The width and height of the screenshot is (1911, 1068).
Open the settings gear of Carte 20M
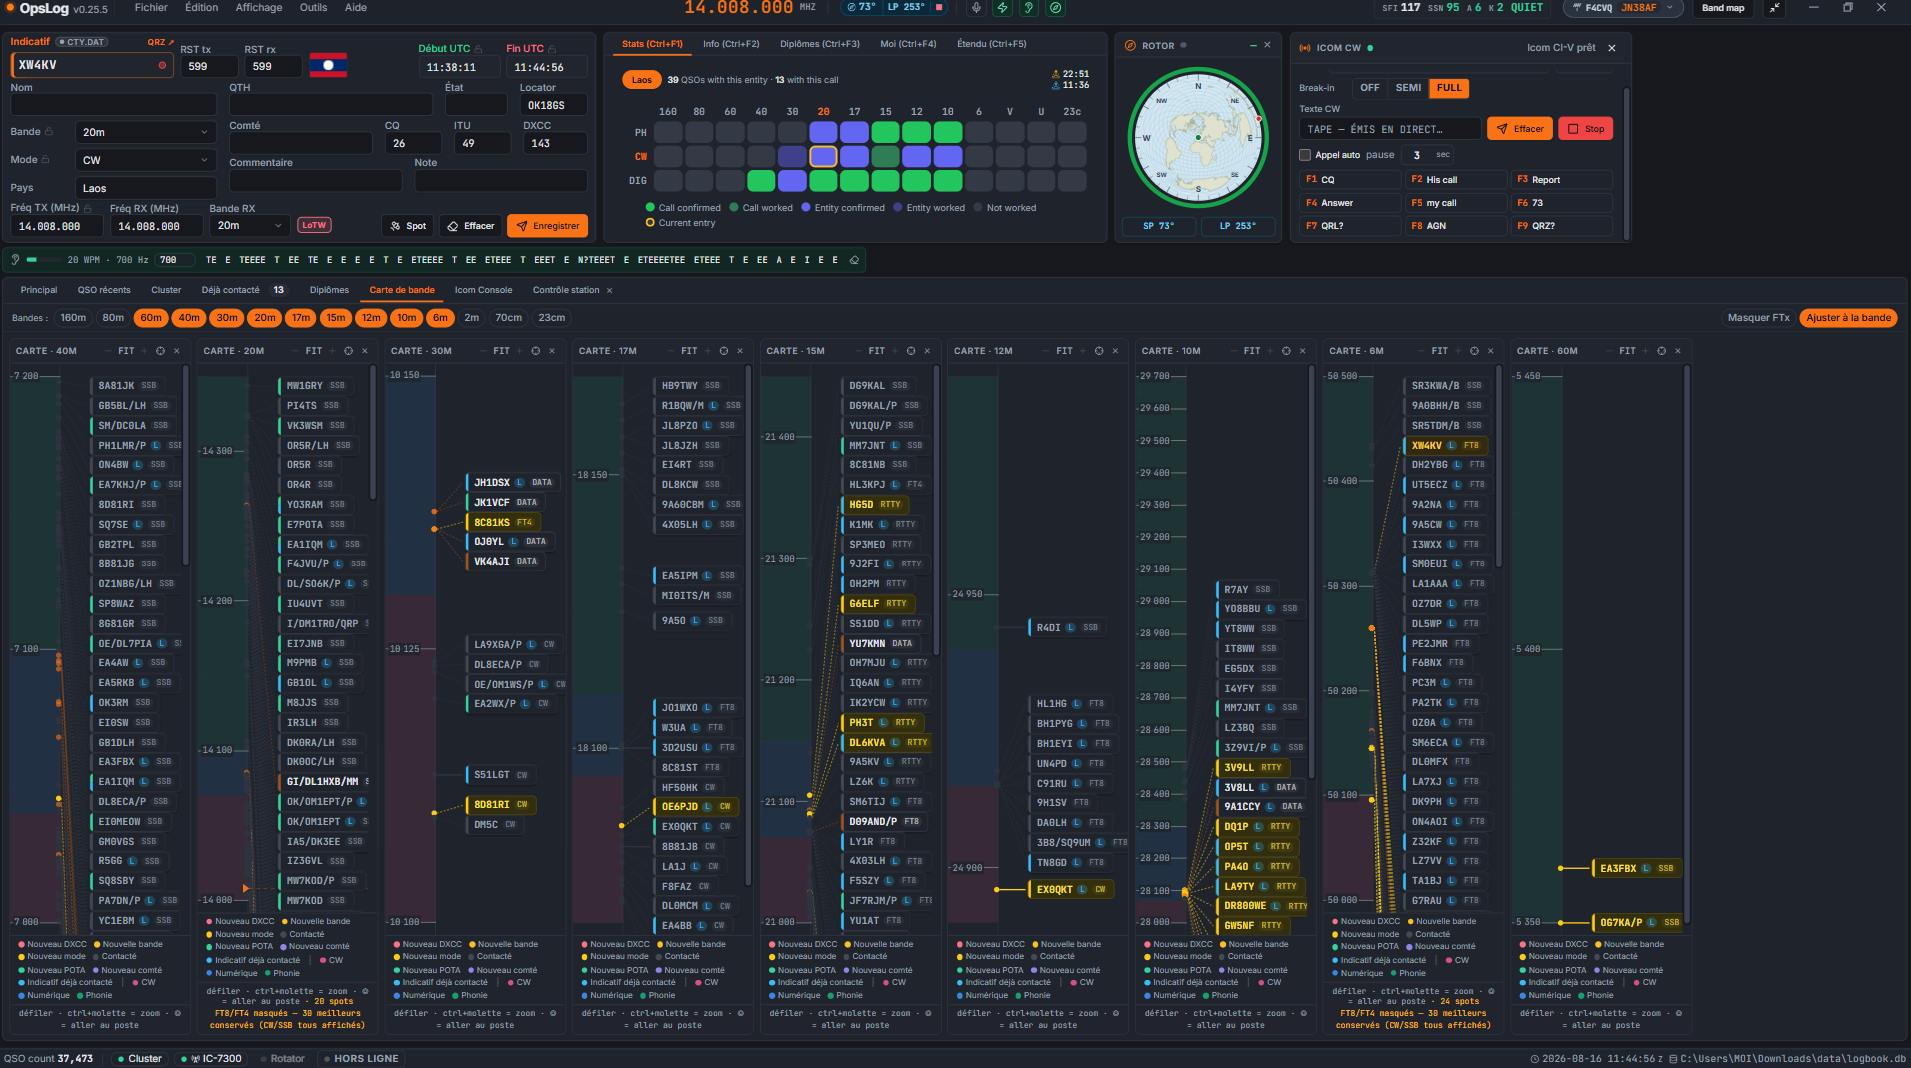(348, 351)
